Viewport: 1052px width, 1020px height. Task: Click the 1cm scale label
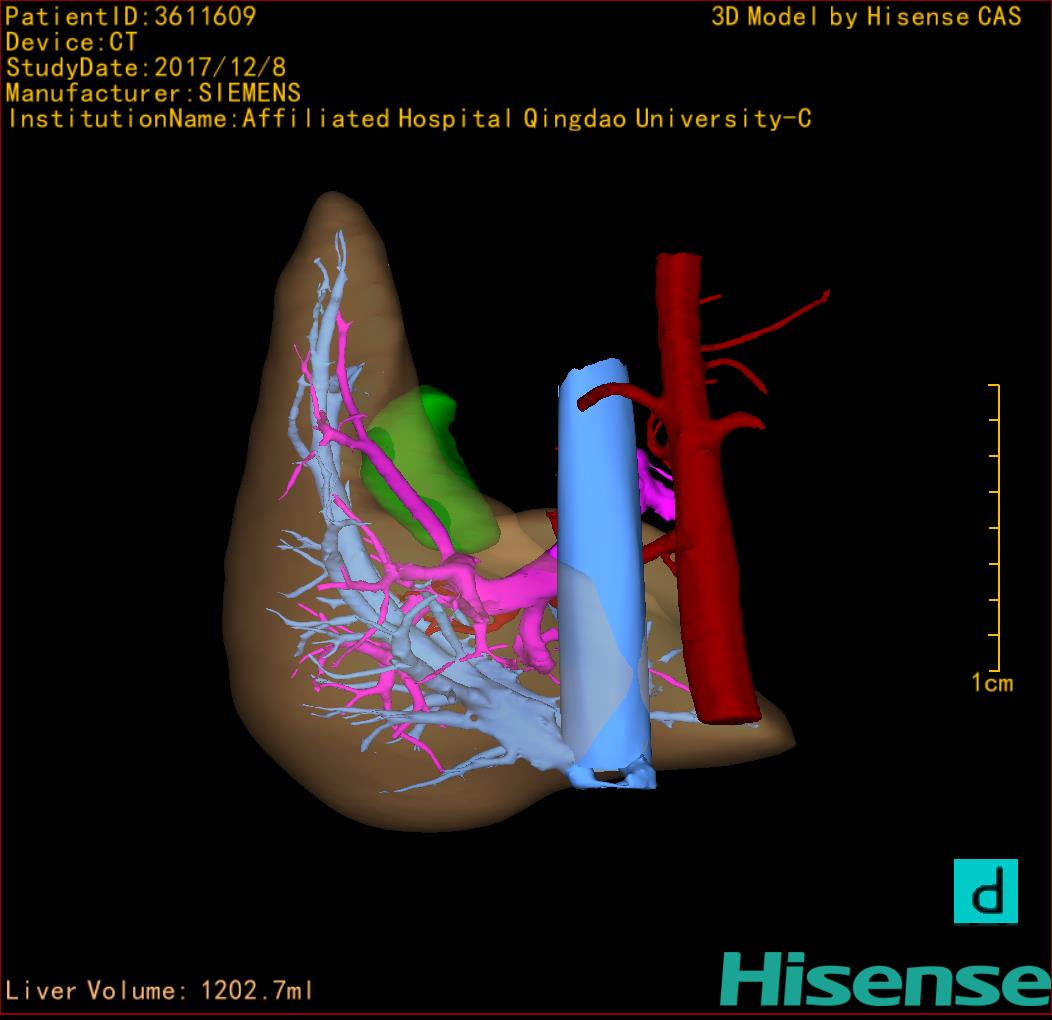pyautogui.click(x=991, y=684)
